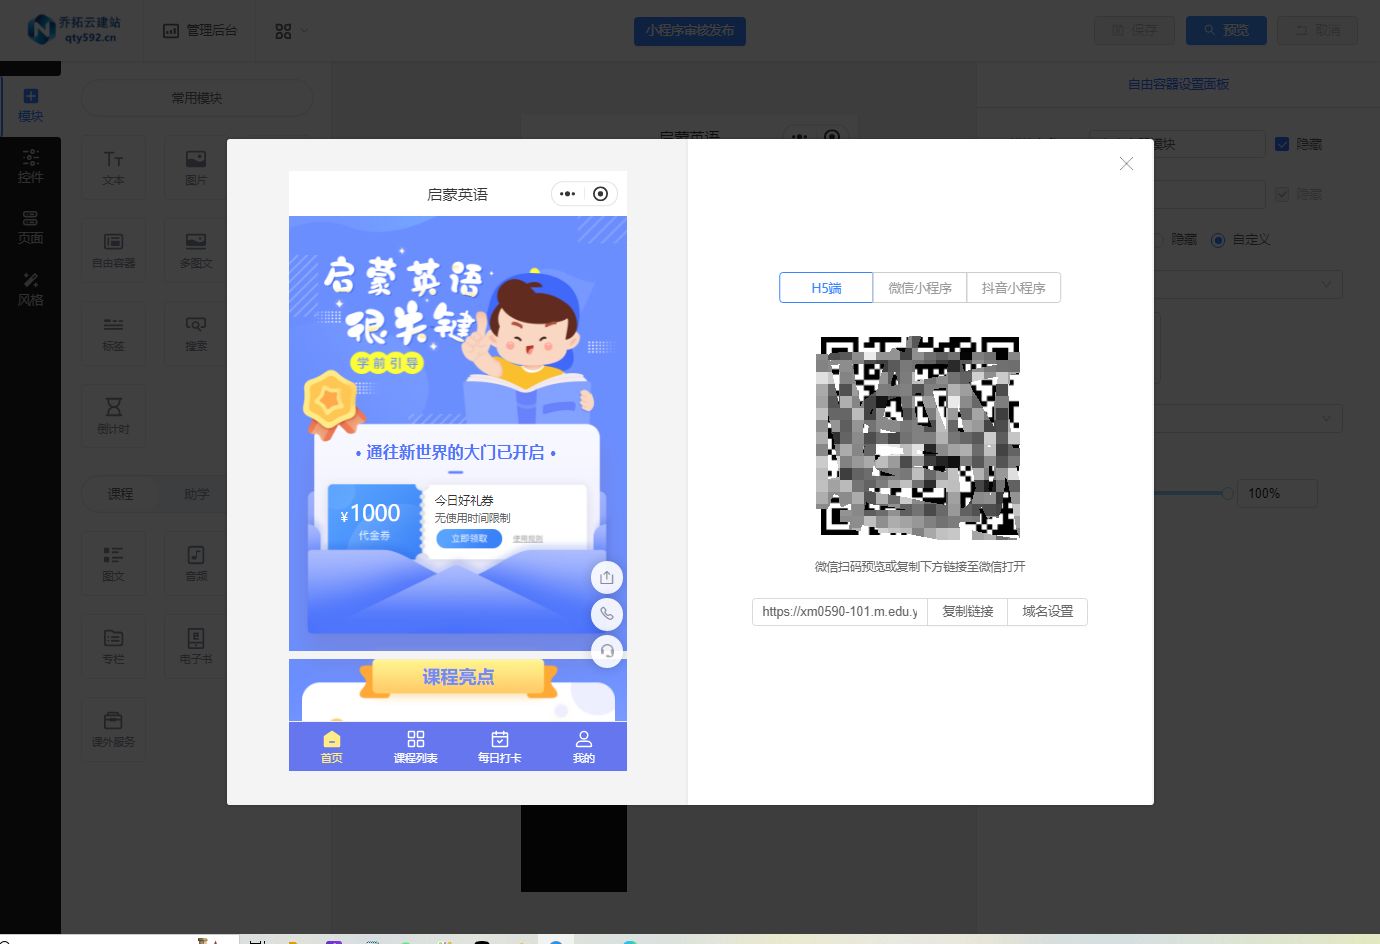
Task: Open the 风格 sidebar panel
Action: [x=30, y=289]
